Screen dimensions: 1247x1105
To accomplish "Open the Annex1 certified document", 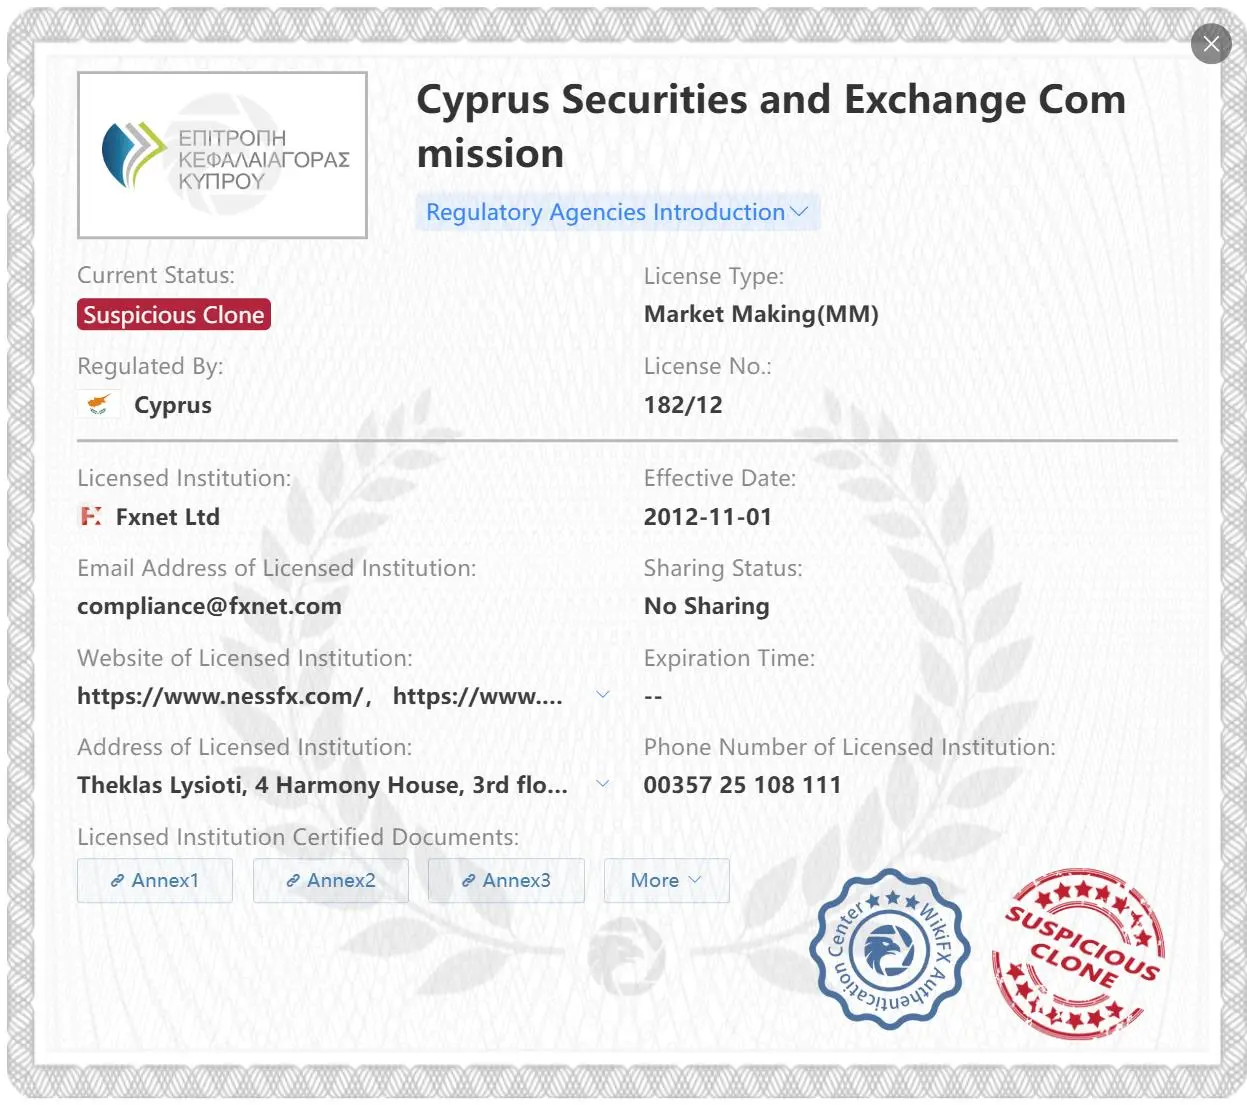I will [x=155, y=880].
